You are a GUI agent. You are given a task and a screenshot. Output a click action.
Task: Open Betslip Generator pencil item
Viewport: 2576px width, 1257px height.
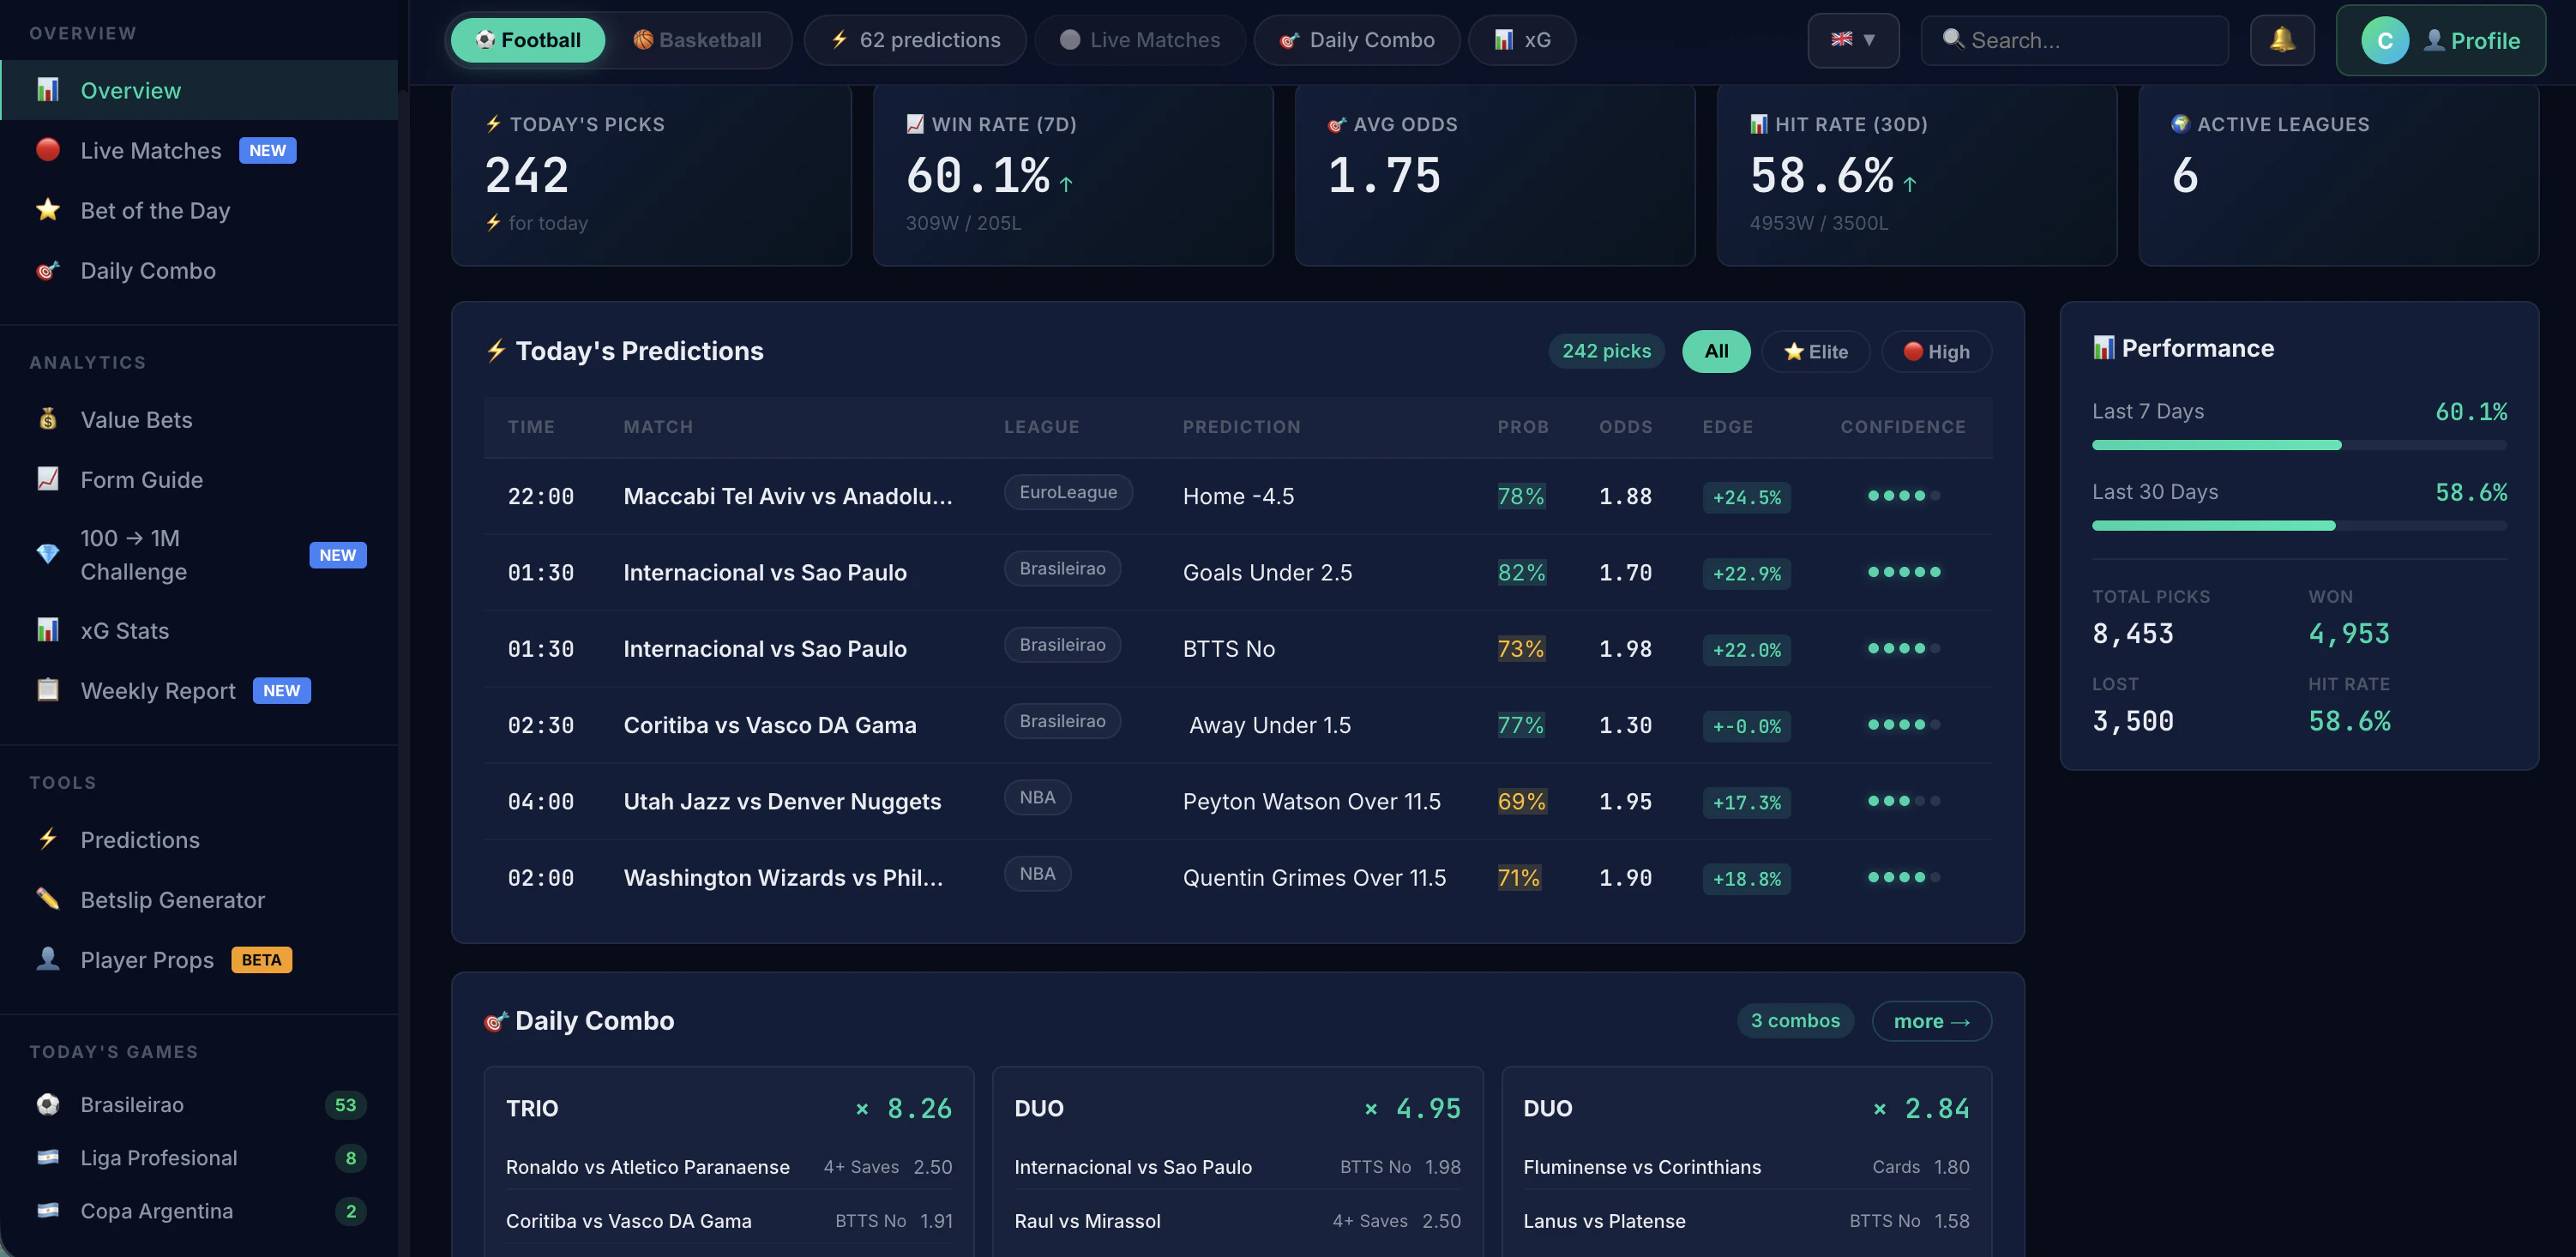(172, 900)
